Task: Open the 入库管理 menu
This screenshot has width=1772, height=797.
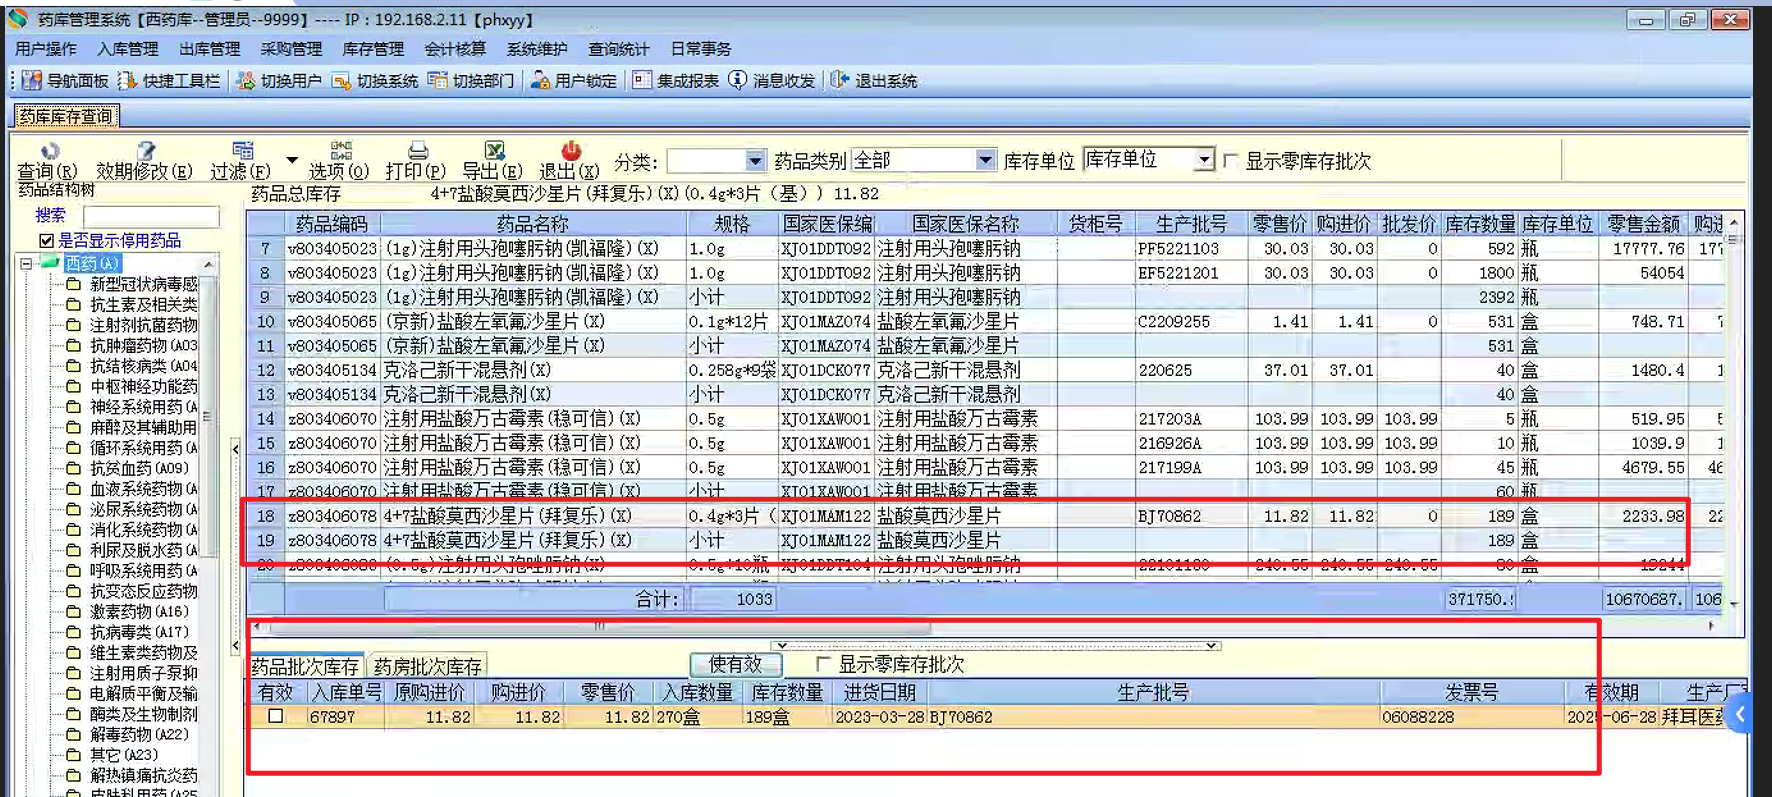Action: pyautogui.click(x=128, y=49)
